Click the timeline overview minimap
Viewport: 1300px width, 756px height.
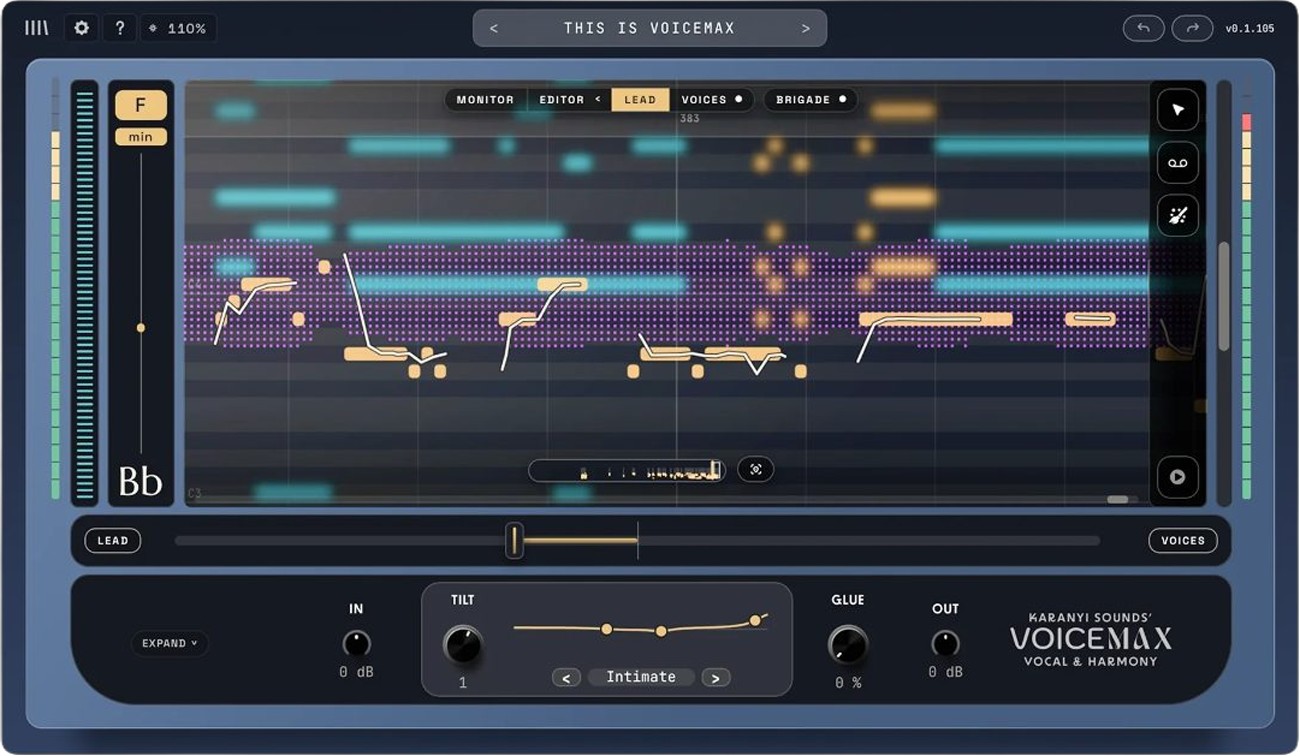tap(627, 470)
